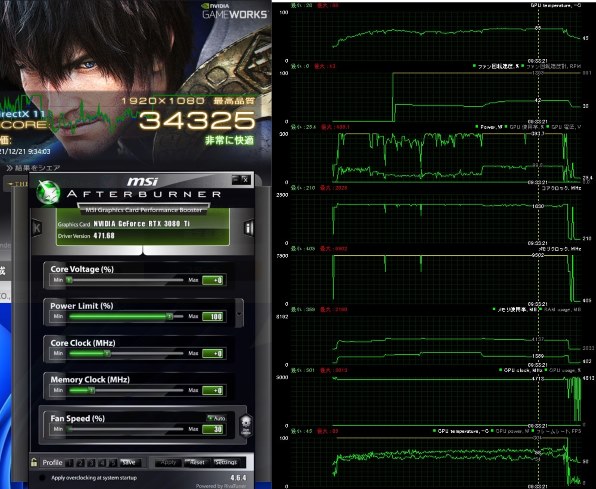Click the memory clock graph
Image resolution: width=596 pixels, height=489 pixels.
click(x=435, y=279)
